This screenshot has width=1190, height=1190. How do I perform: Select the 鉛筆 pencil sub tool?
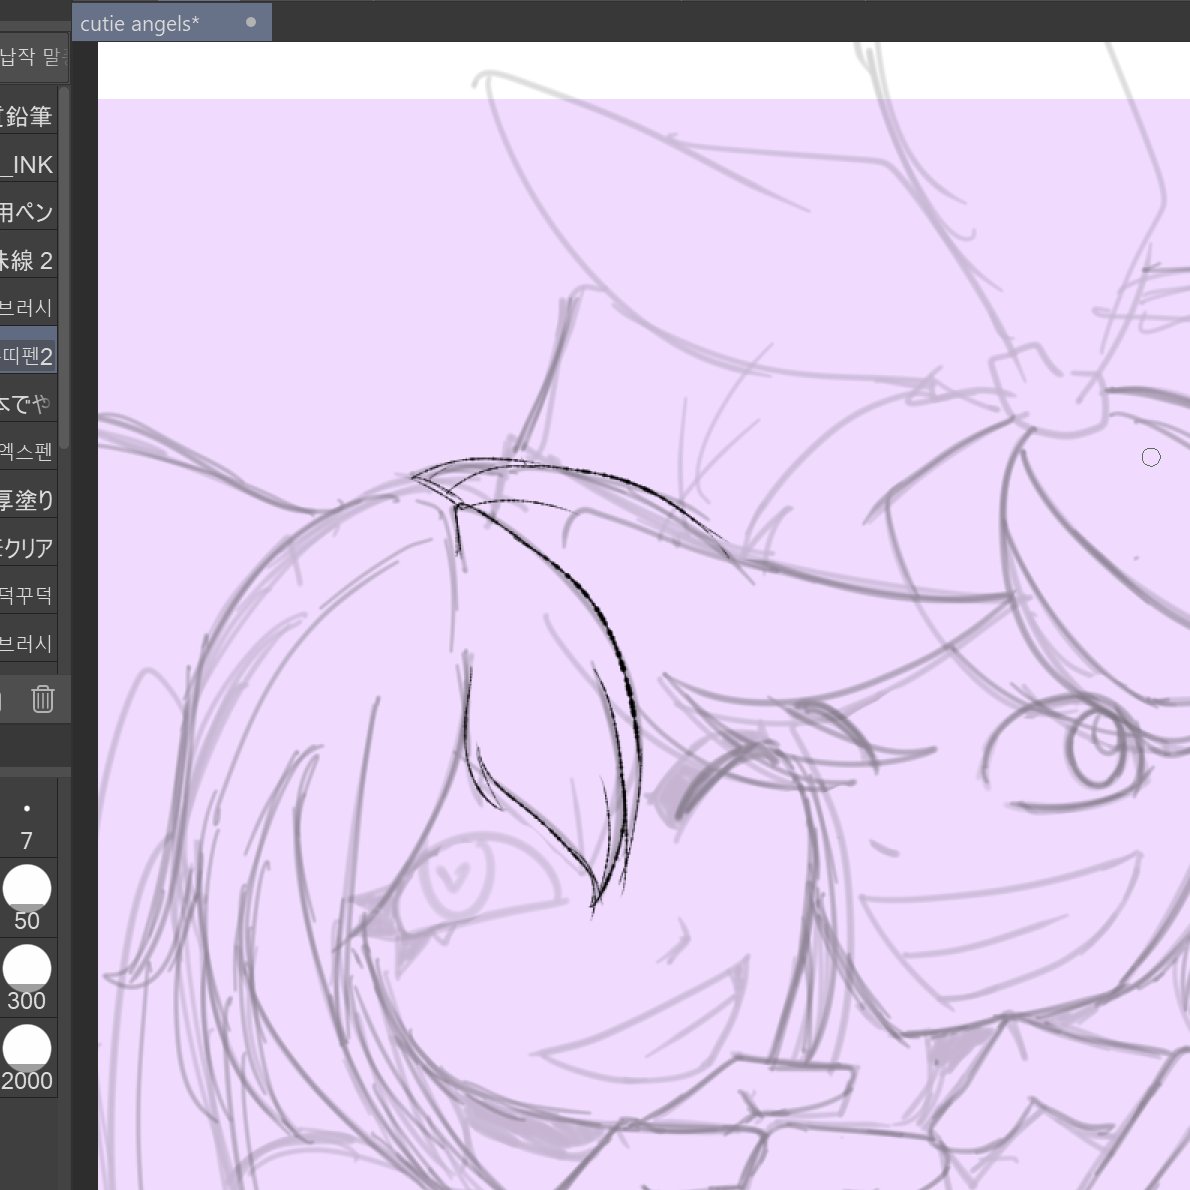click(x=28, y=116)
